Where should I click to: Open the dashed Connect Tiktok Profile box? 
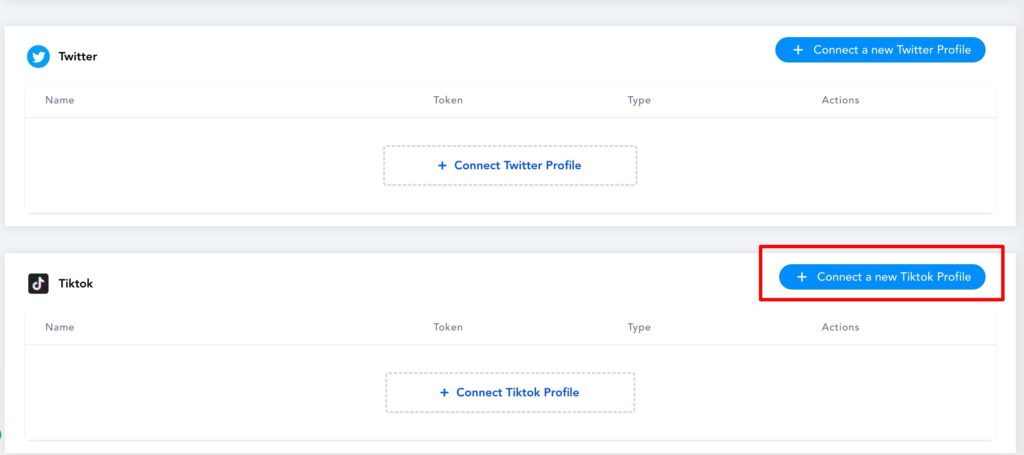point(510,393)
